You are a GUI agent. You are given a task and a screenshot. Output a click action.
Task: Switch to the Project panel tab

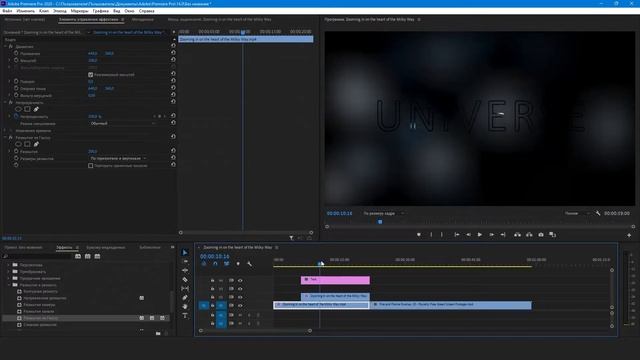pyautogui.click(x=24, y=247)
